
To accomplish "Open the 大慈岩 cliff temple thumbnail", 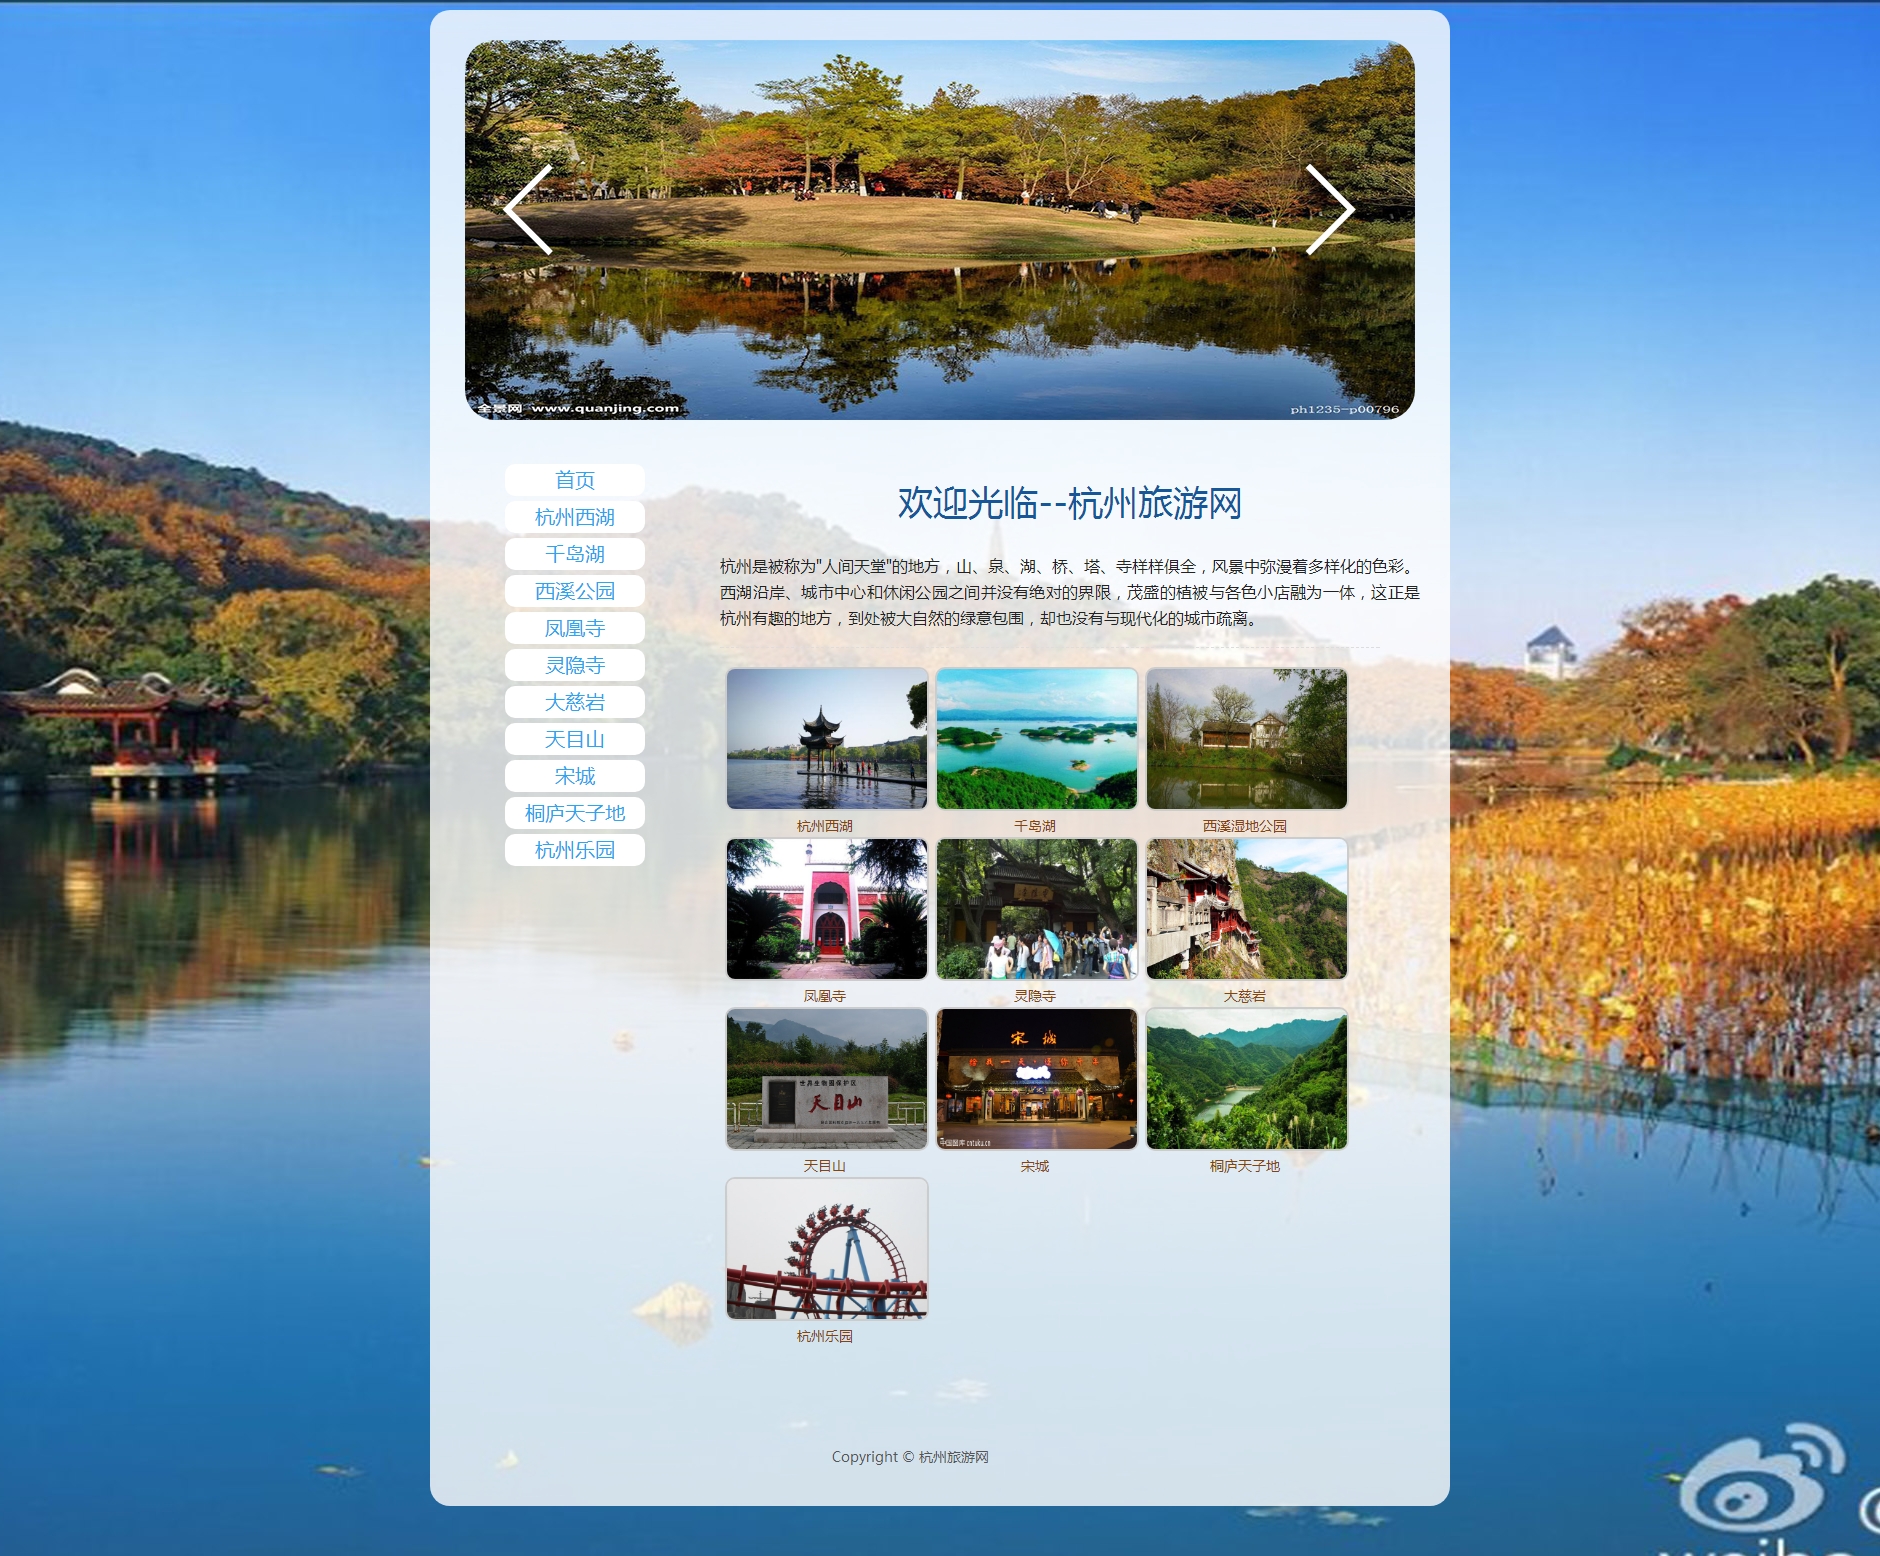I will coord(1247,909).
